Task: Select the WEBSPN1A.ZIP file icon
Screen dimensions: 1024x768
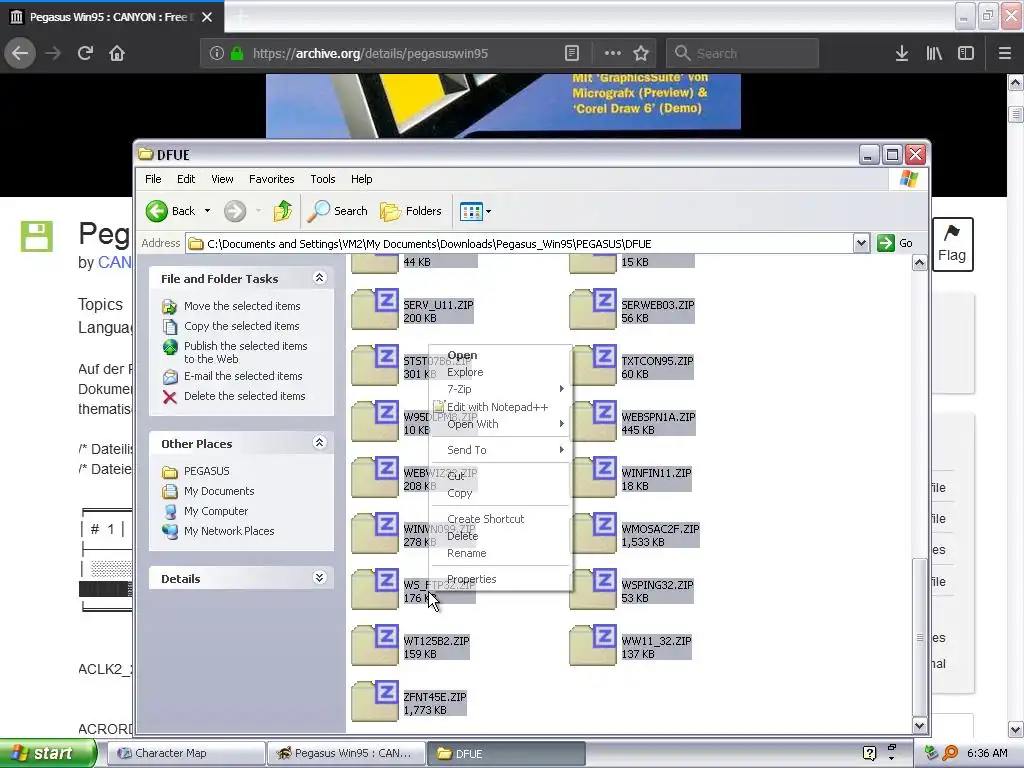Action: click(x=593, y=422)
